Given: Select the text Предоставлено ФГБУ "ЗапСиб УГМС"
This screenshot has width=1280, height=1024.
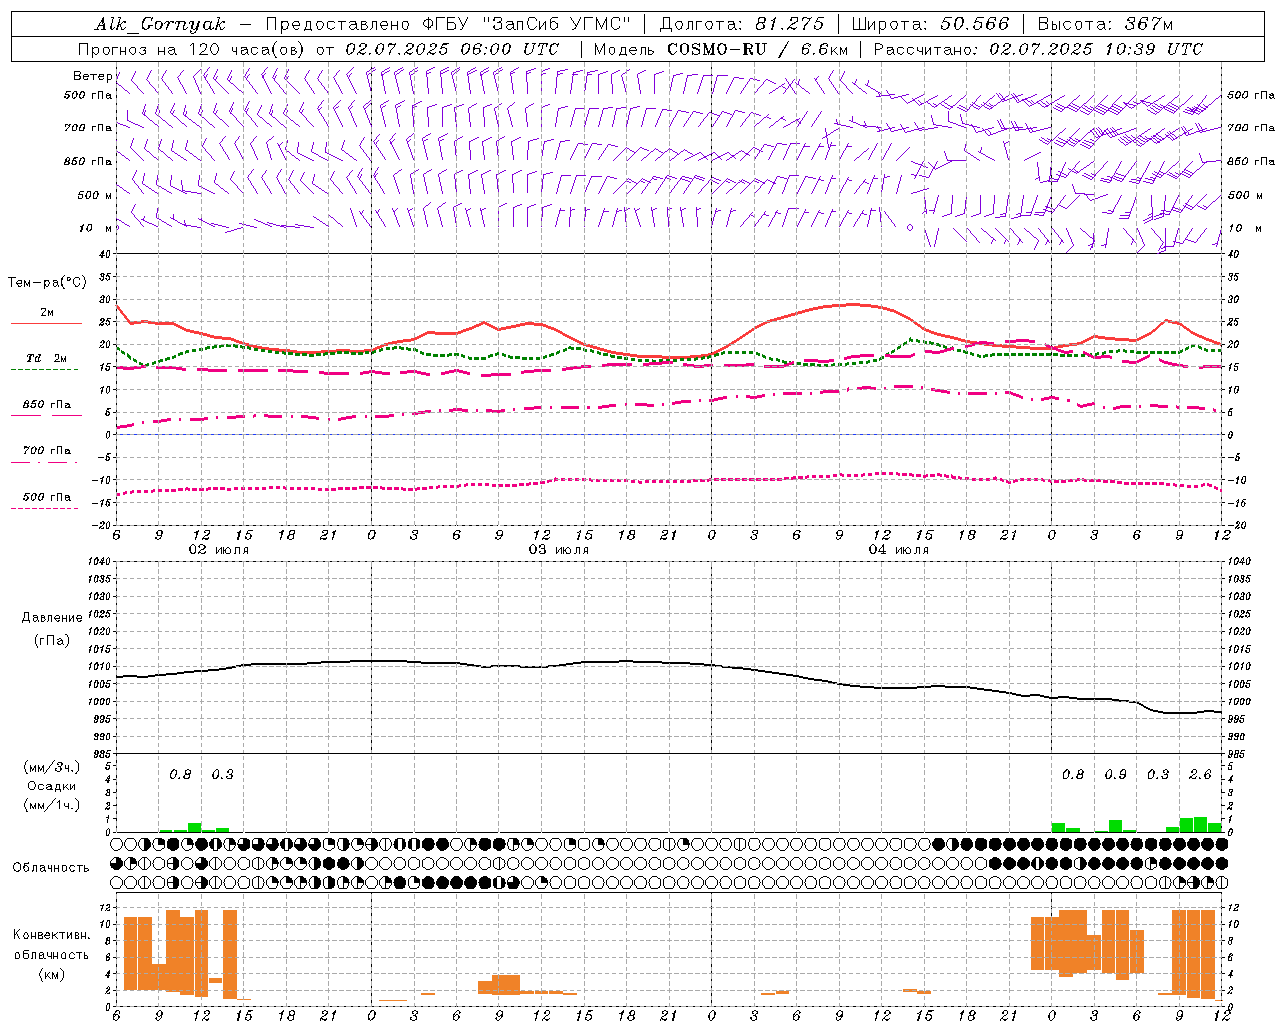Looking at the screenshot, I should point(449,24).
